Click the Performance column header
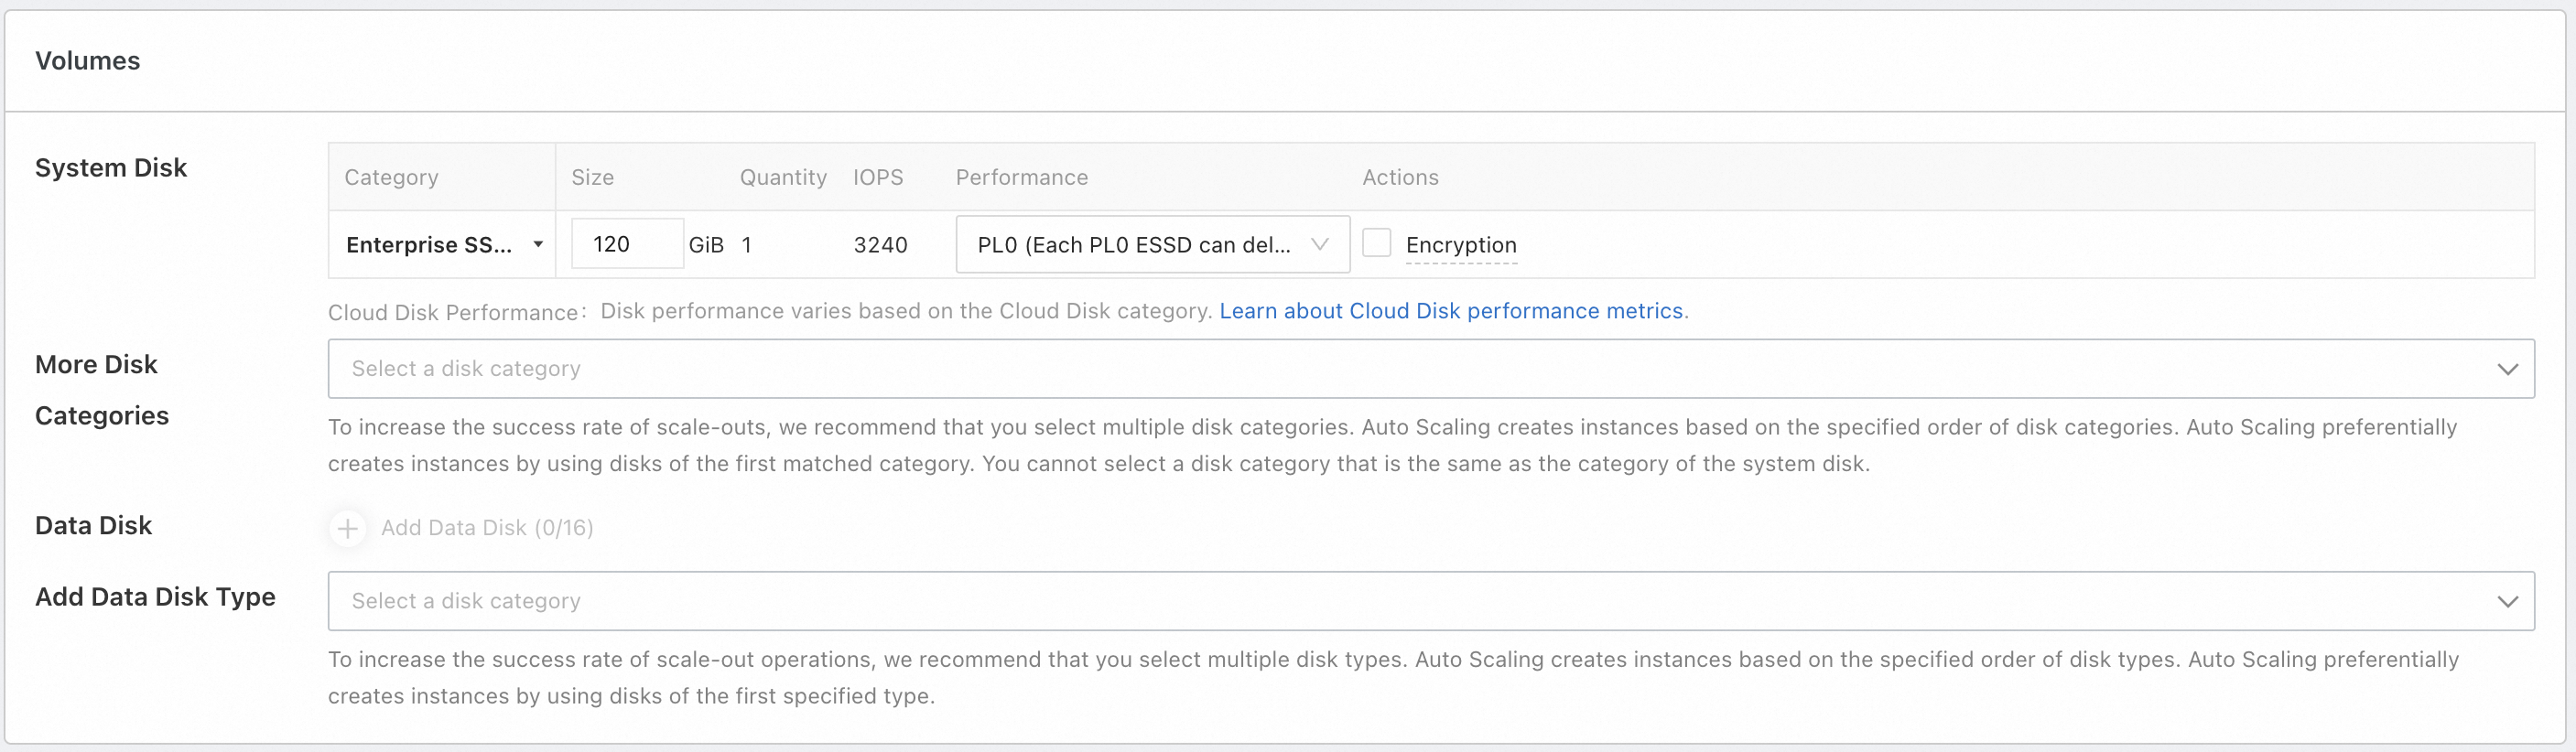 point(1021,177)
